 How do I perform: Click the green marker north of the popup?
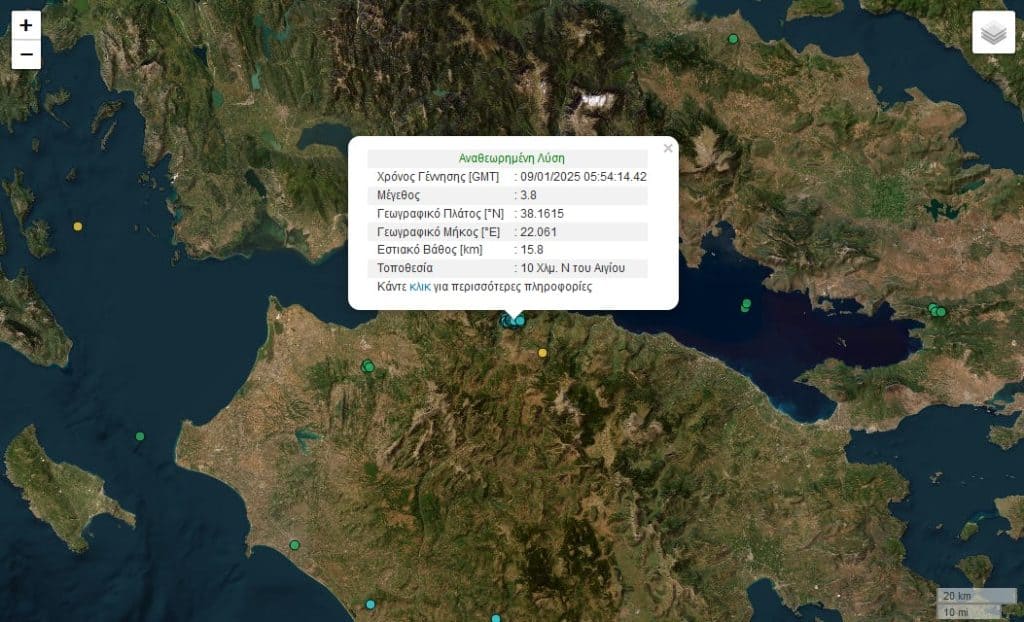[733, 39]
